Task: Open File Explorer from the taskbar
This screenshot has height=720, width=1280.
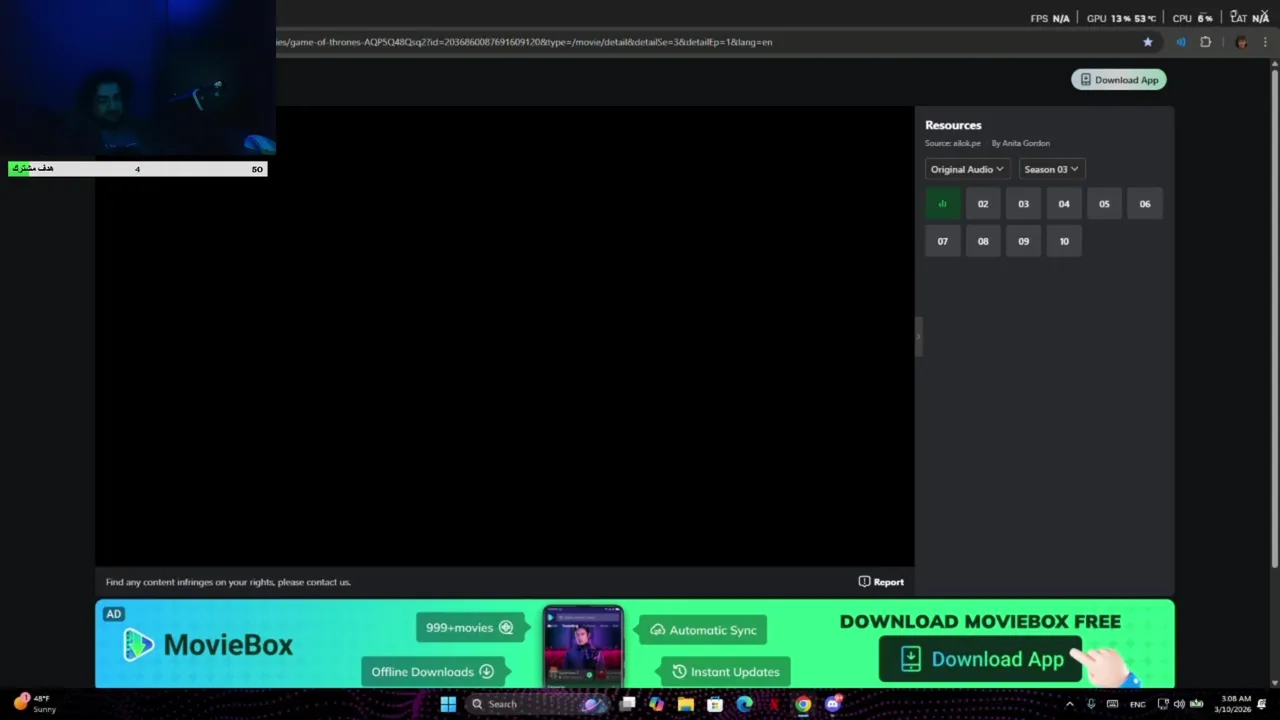Action: 686,704
